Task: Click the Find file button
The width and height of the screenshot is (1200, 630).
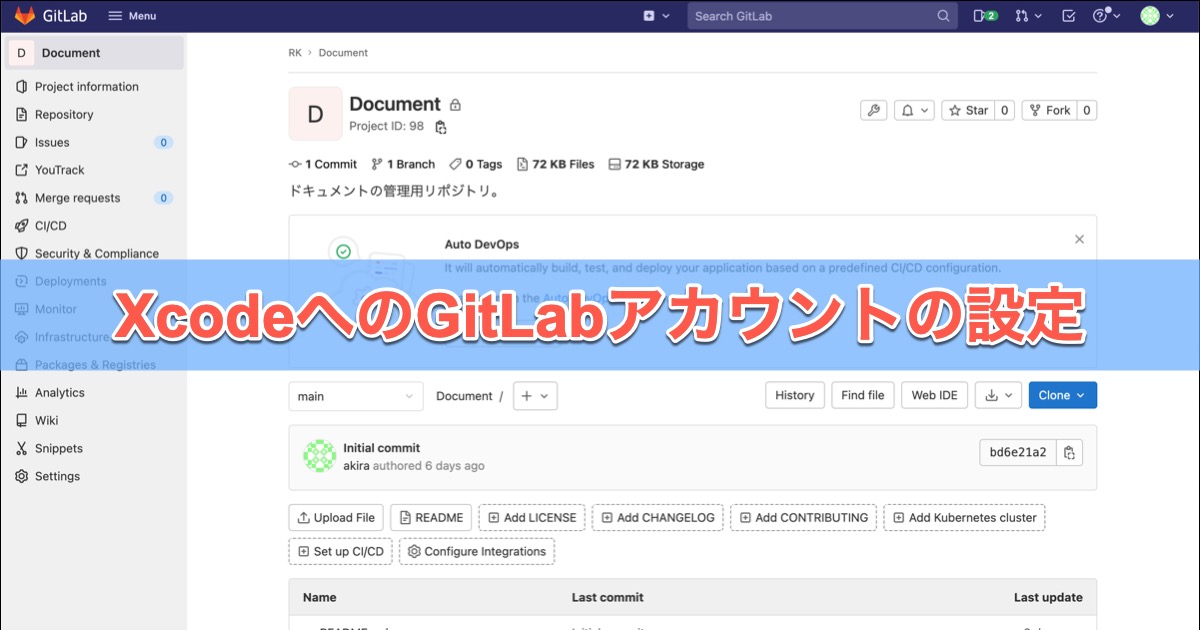Action: 863,395
